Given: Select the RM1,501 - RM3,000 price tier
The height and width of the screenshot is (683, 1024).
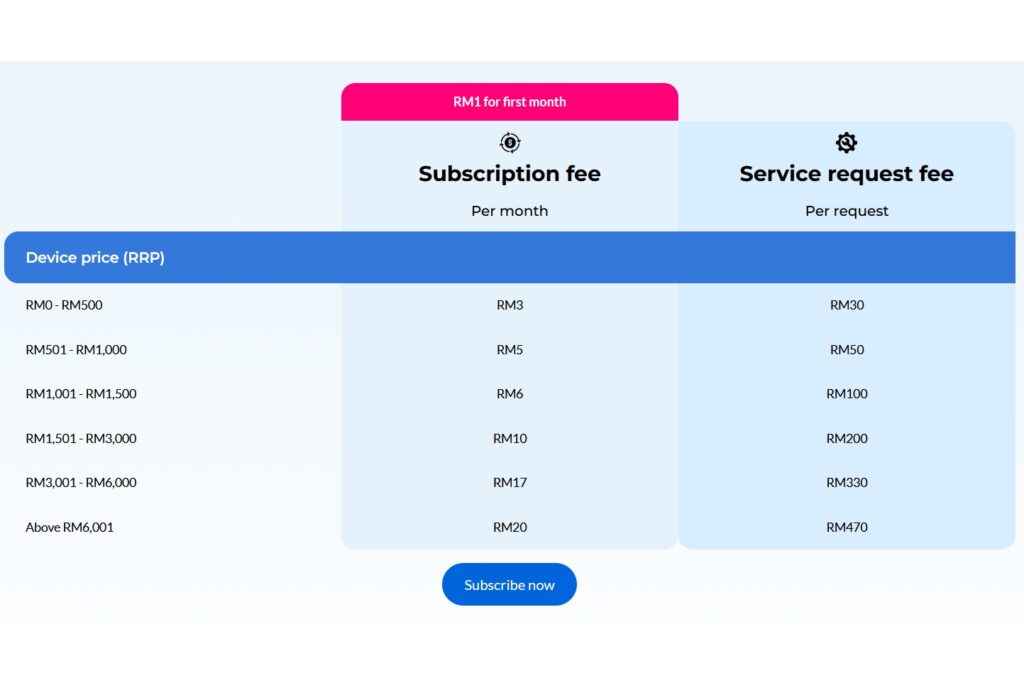Looking at the screenshot, I should pyautogui.click(x=80, y=438).
